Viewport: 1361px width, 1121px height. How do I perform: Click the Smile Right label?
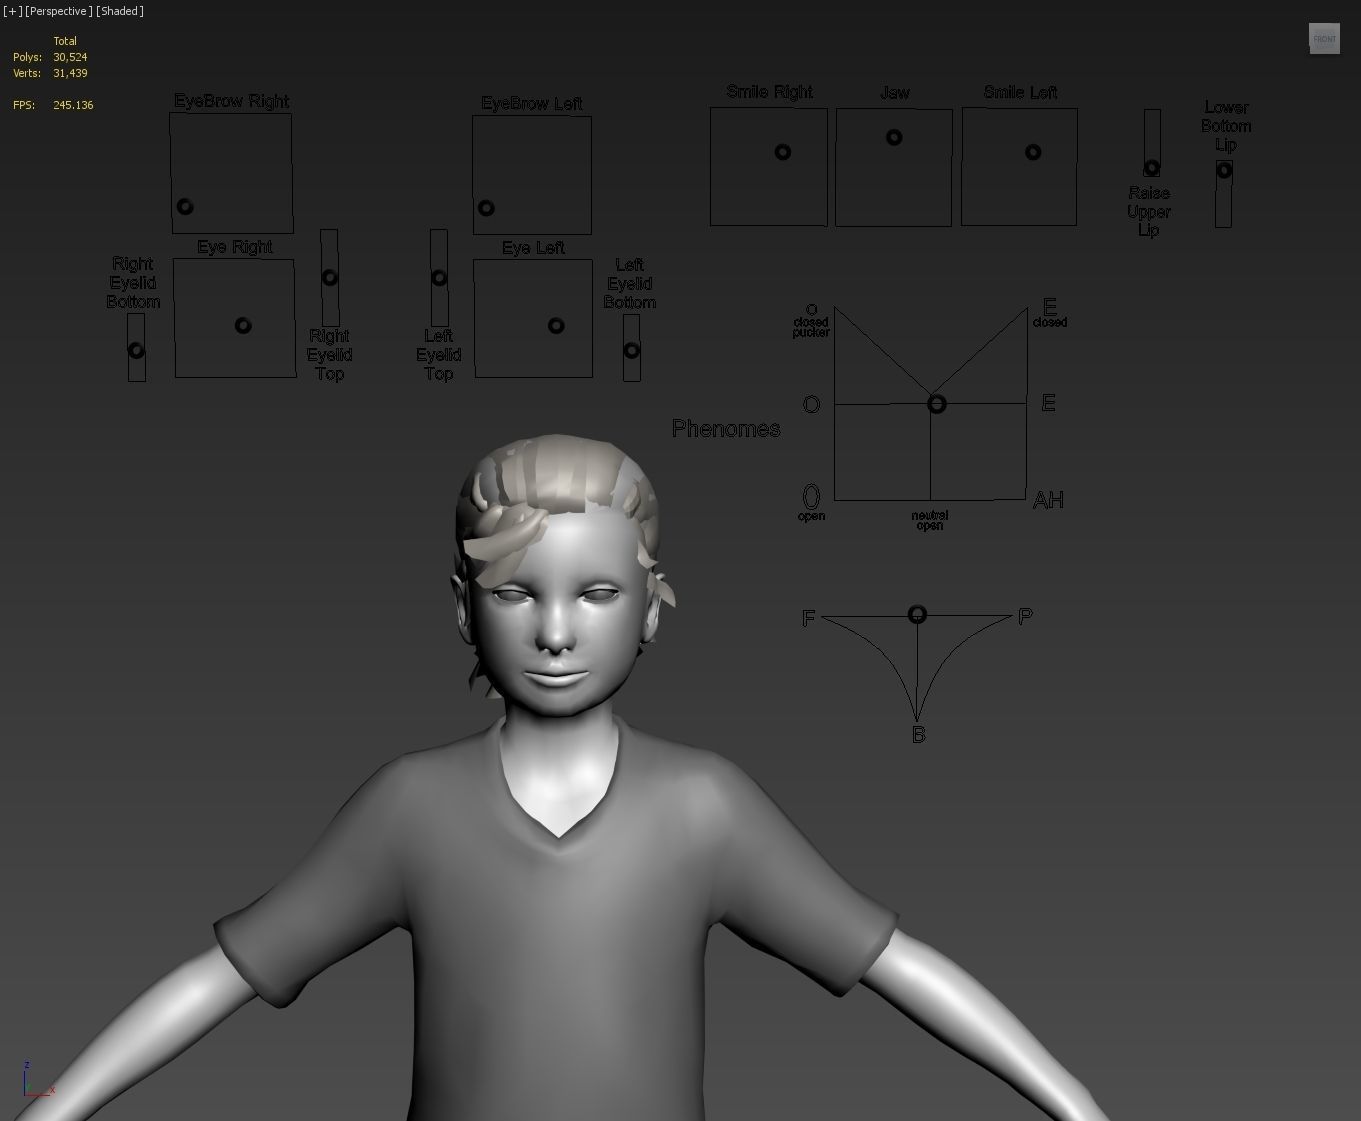770,92
